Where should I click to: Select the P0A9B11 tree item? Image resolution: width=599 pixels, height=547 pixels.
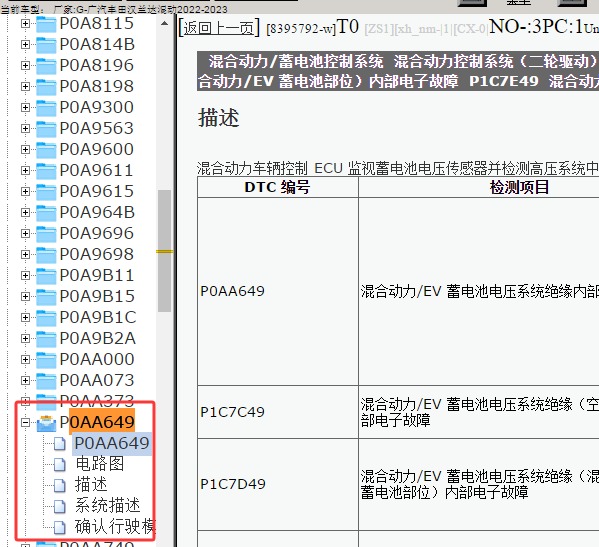(97, 276)
